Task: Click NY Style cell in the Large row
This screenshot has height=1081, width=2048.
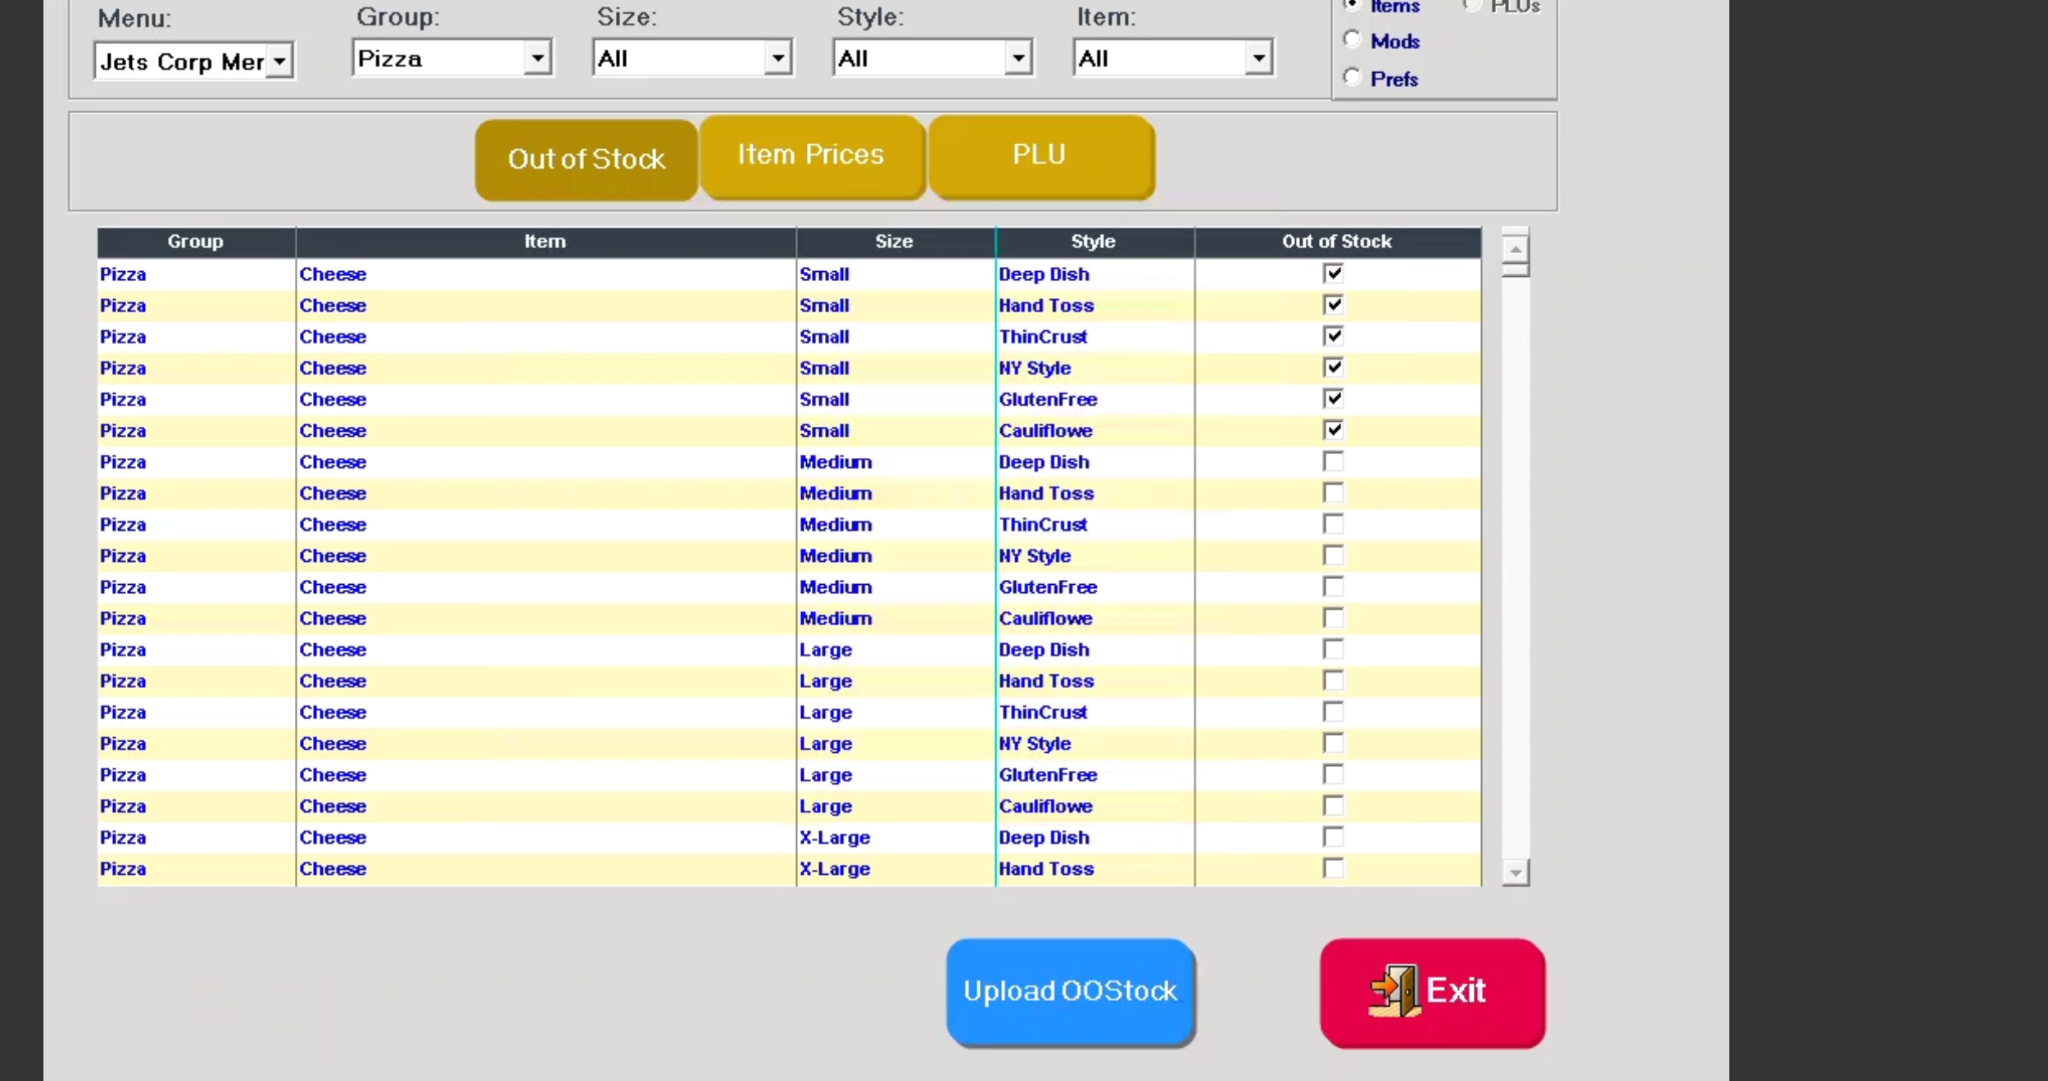Action: (1095, 744)
